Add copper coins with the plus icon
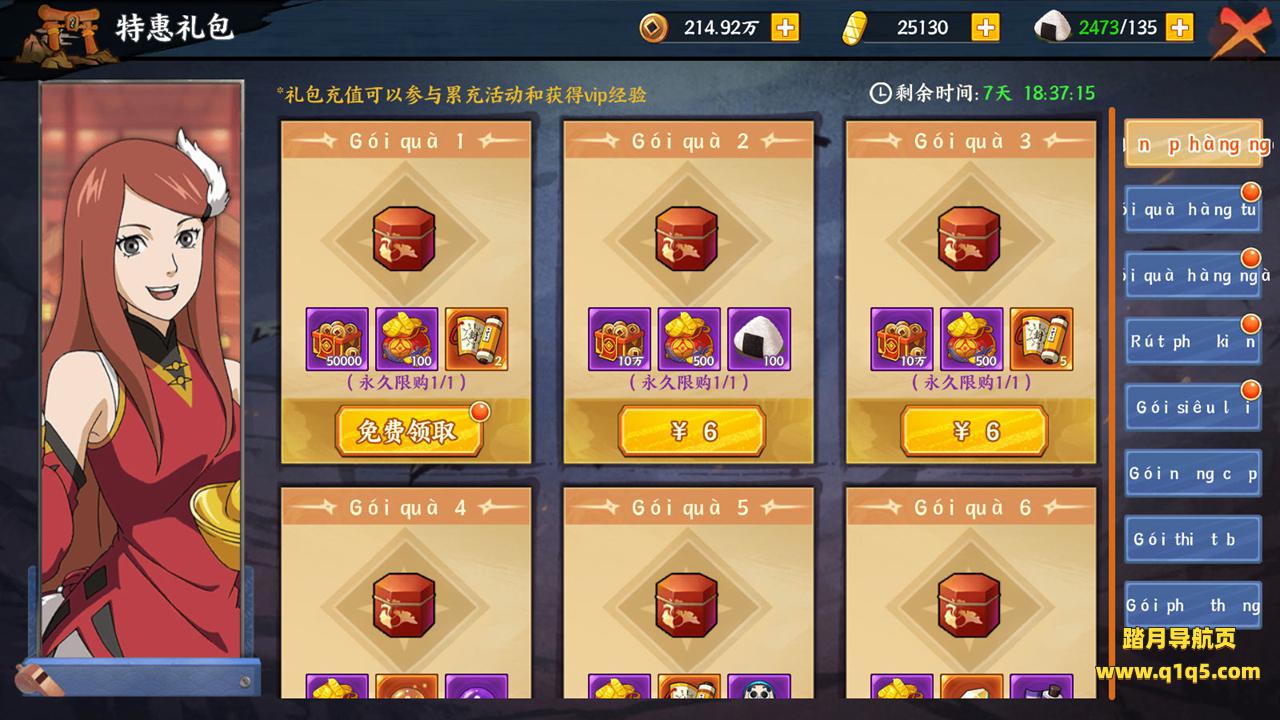Image resolution: width=1280 pixels, height=720 pixels. [x=786, y=28]
